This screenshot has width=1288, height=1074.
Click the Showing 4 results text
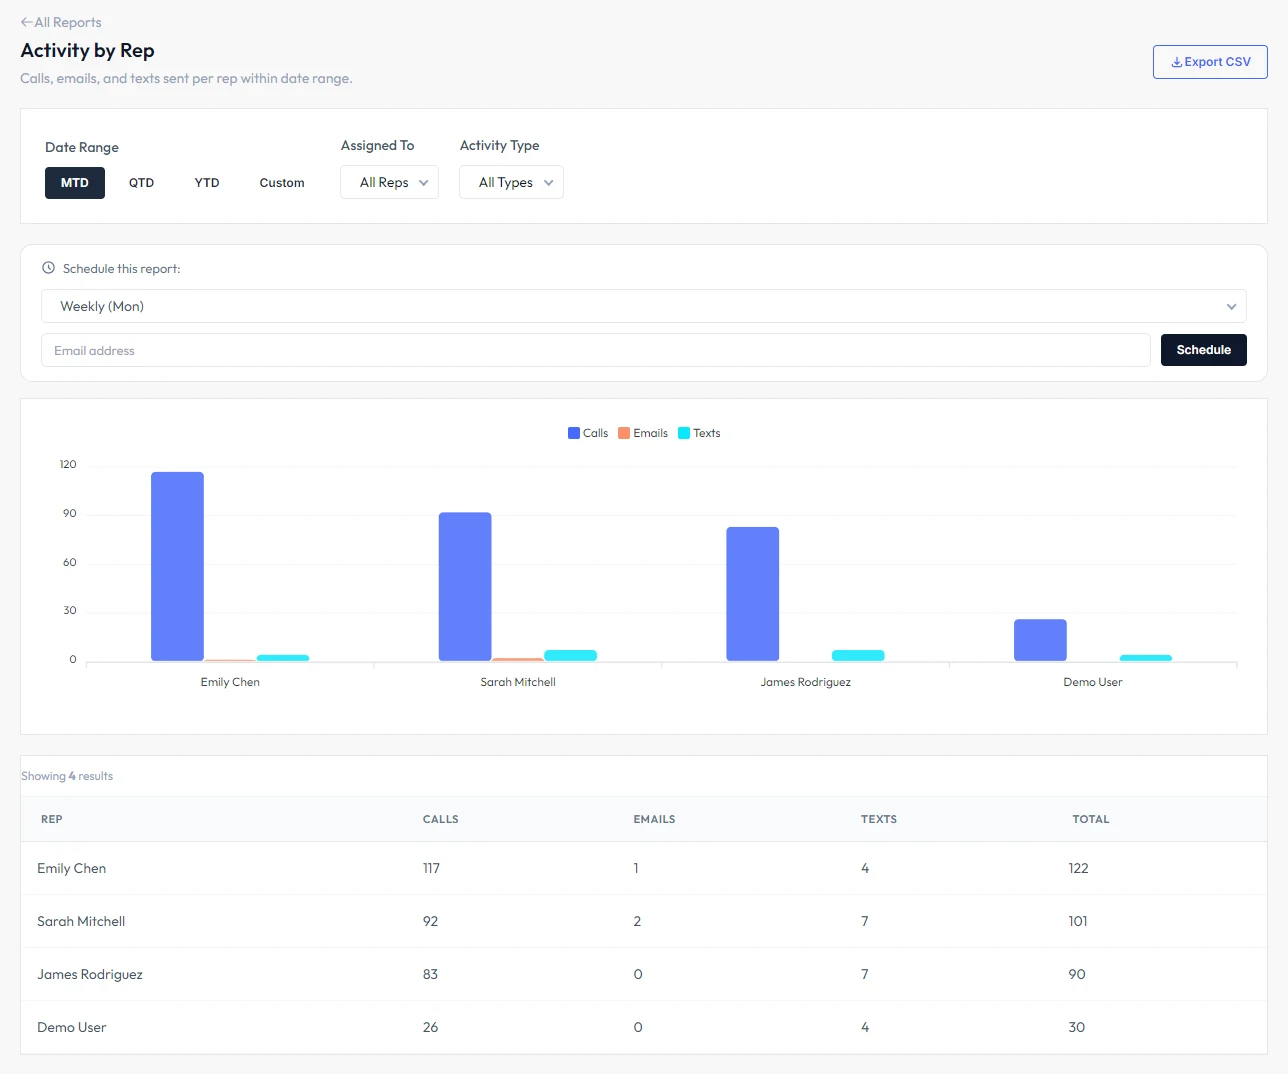point(67,776)
